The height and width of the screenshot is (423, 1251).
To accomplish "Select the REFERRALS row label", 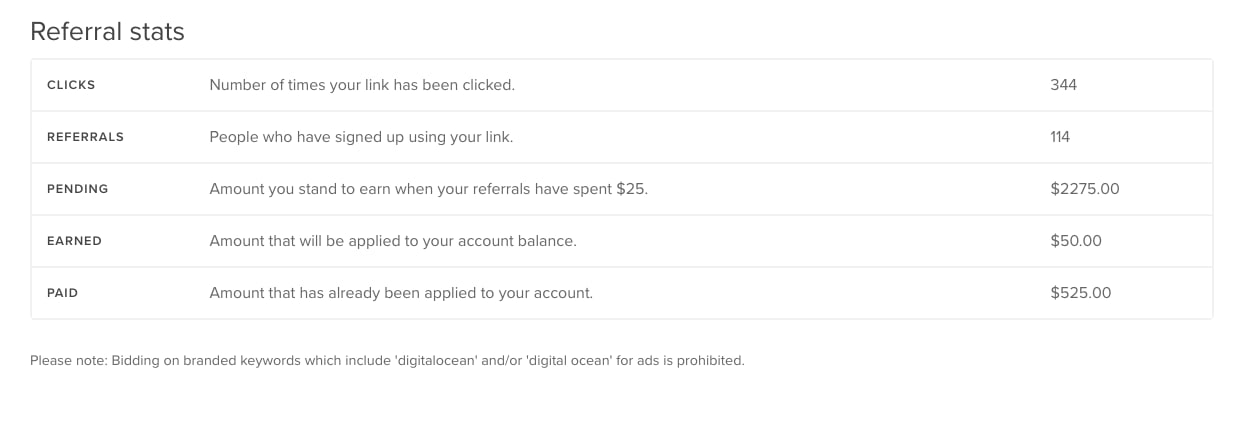I will [x=85, y=137].
